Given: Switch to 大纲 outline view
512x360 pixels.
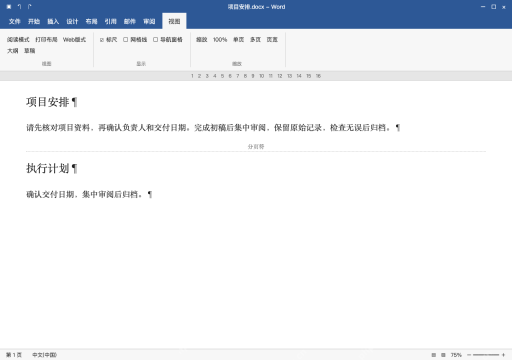Looking at the screenshot, I should 13,51.
